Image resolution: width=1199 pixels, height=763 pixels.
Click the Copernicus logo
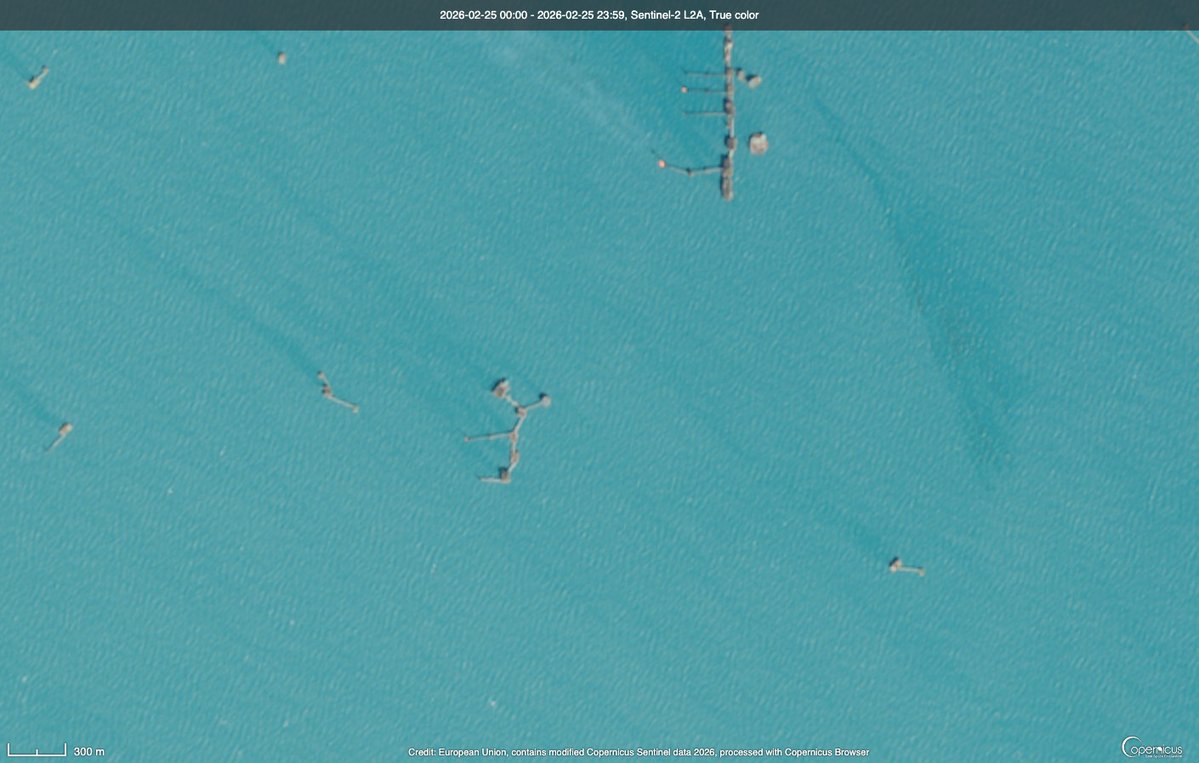(x=1152, y=747)
